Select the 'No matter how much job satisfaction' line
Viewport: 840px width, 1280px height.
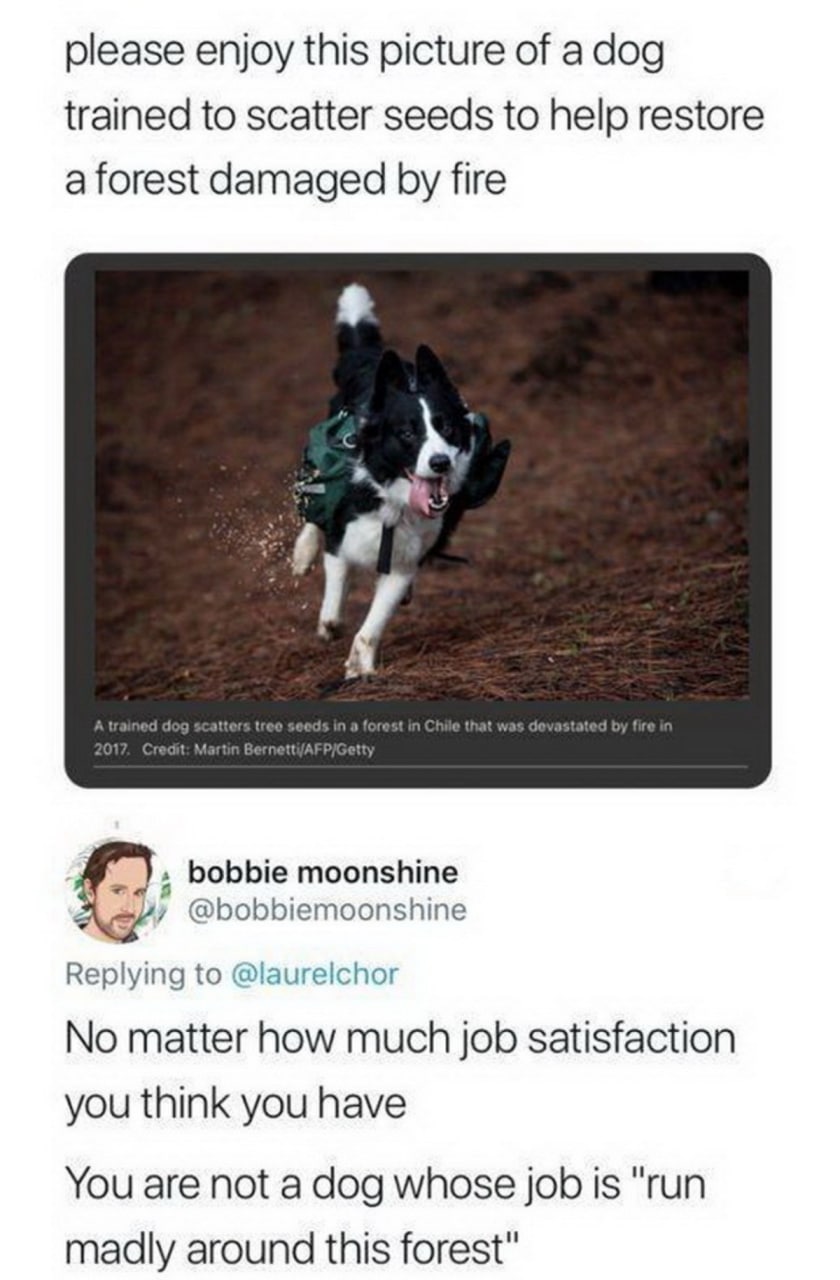pos(400,1039)
